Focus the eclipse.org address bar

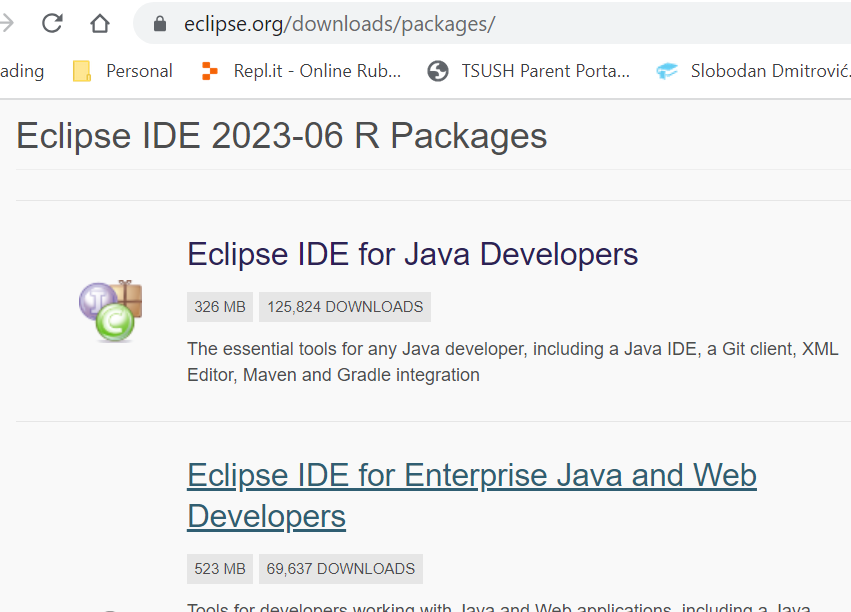coord(492,23)
